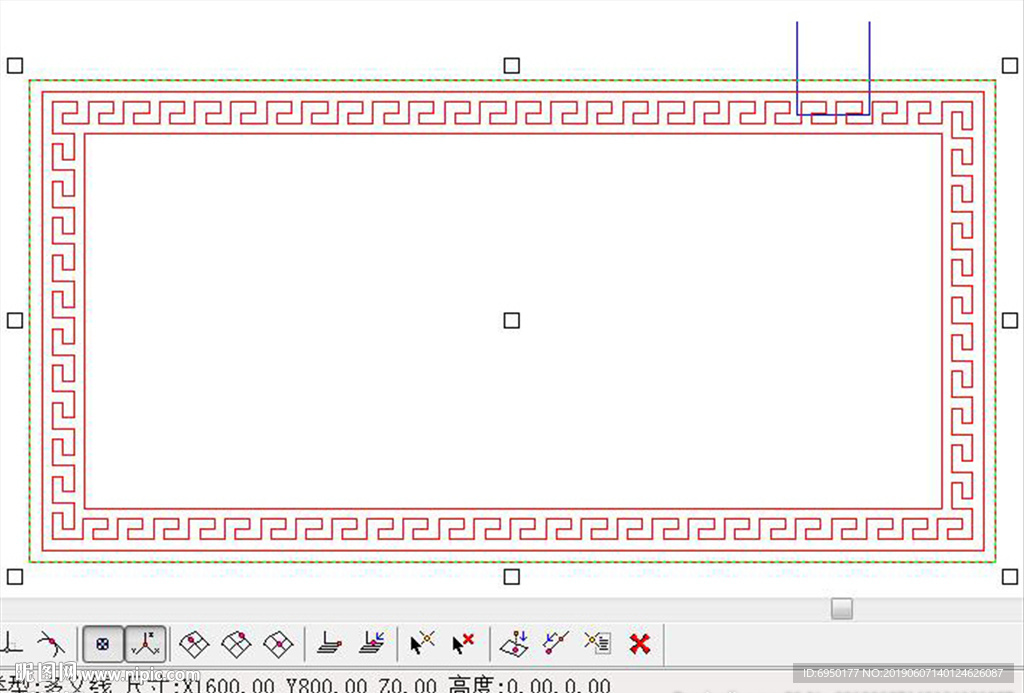
Task: Click the large red X cancel icon
Action: [640, 644]
